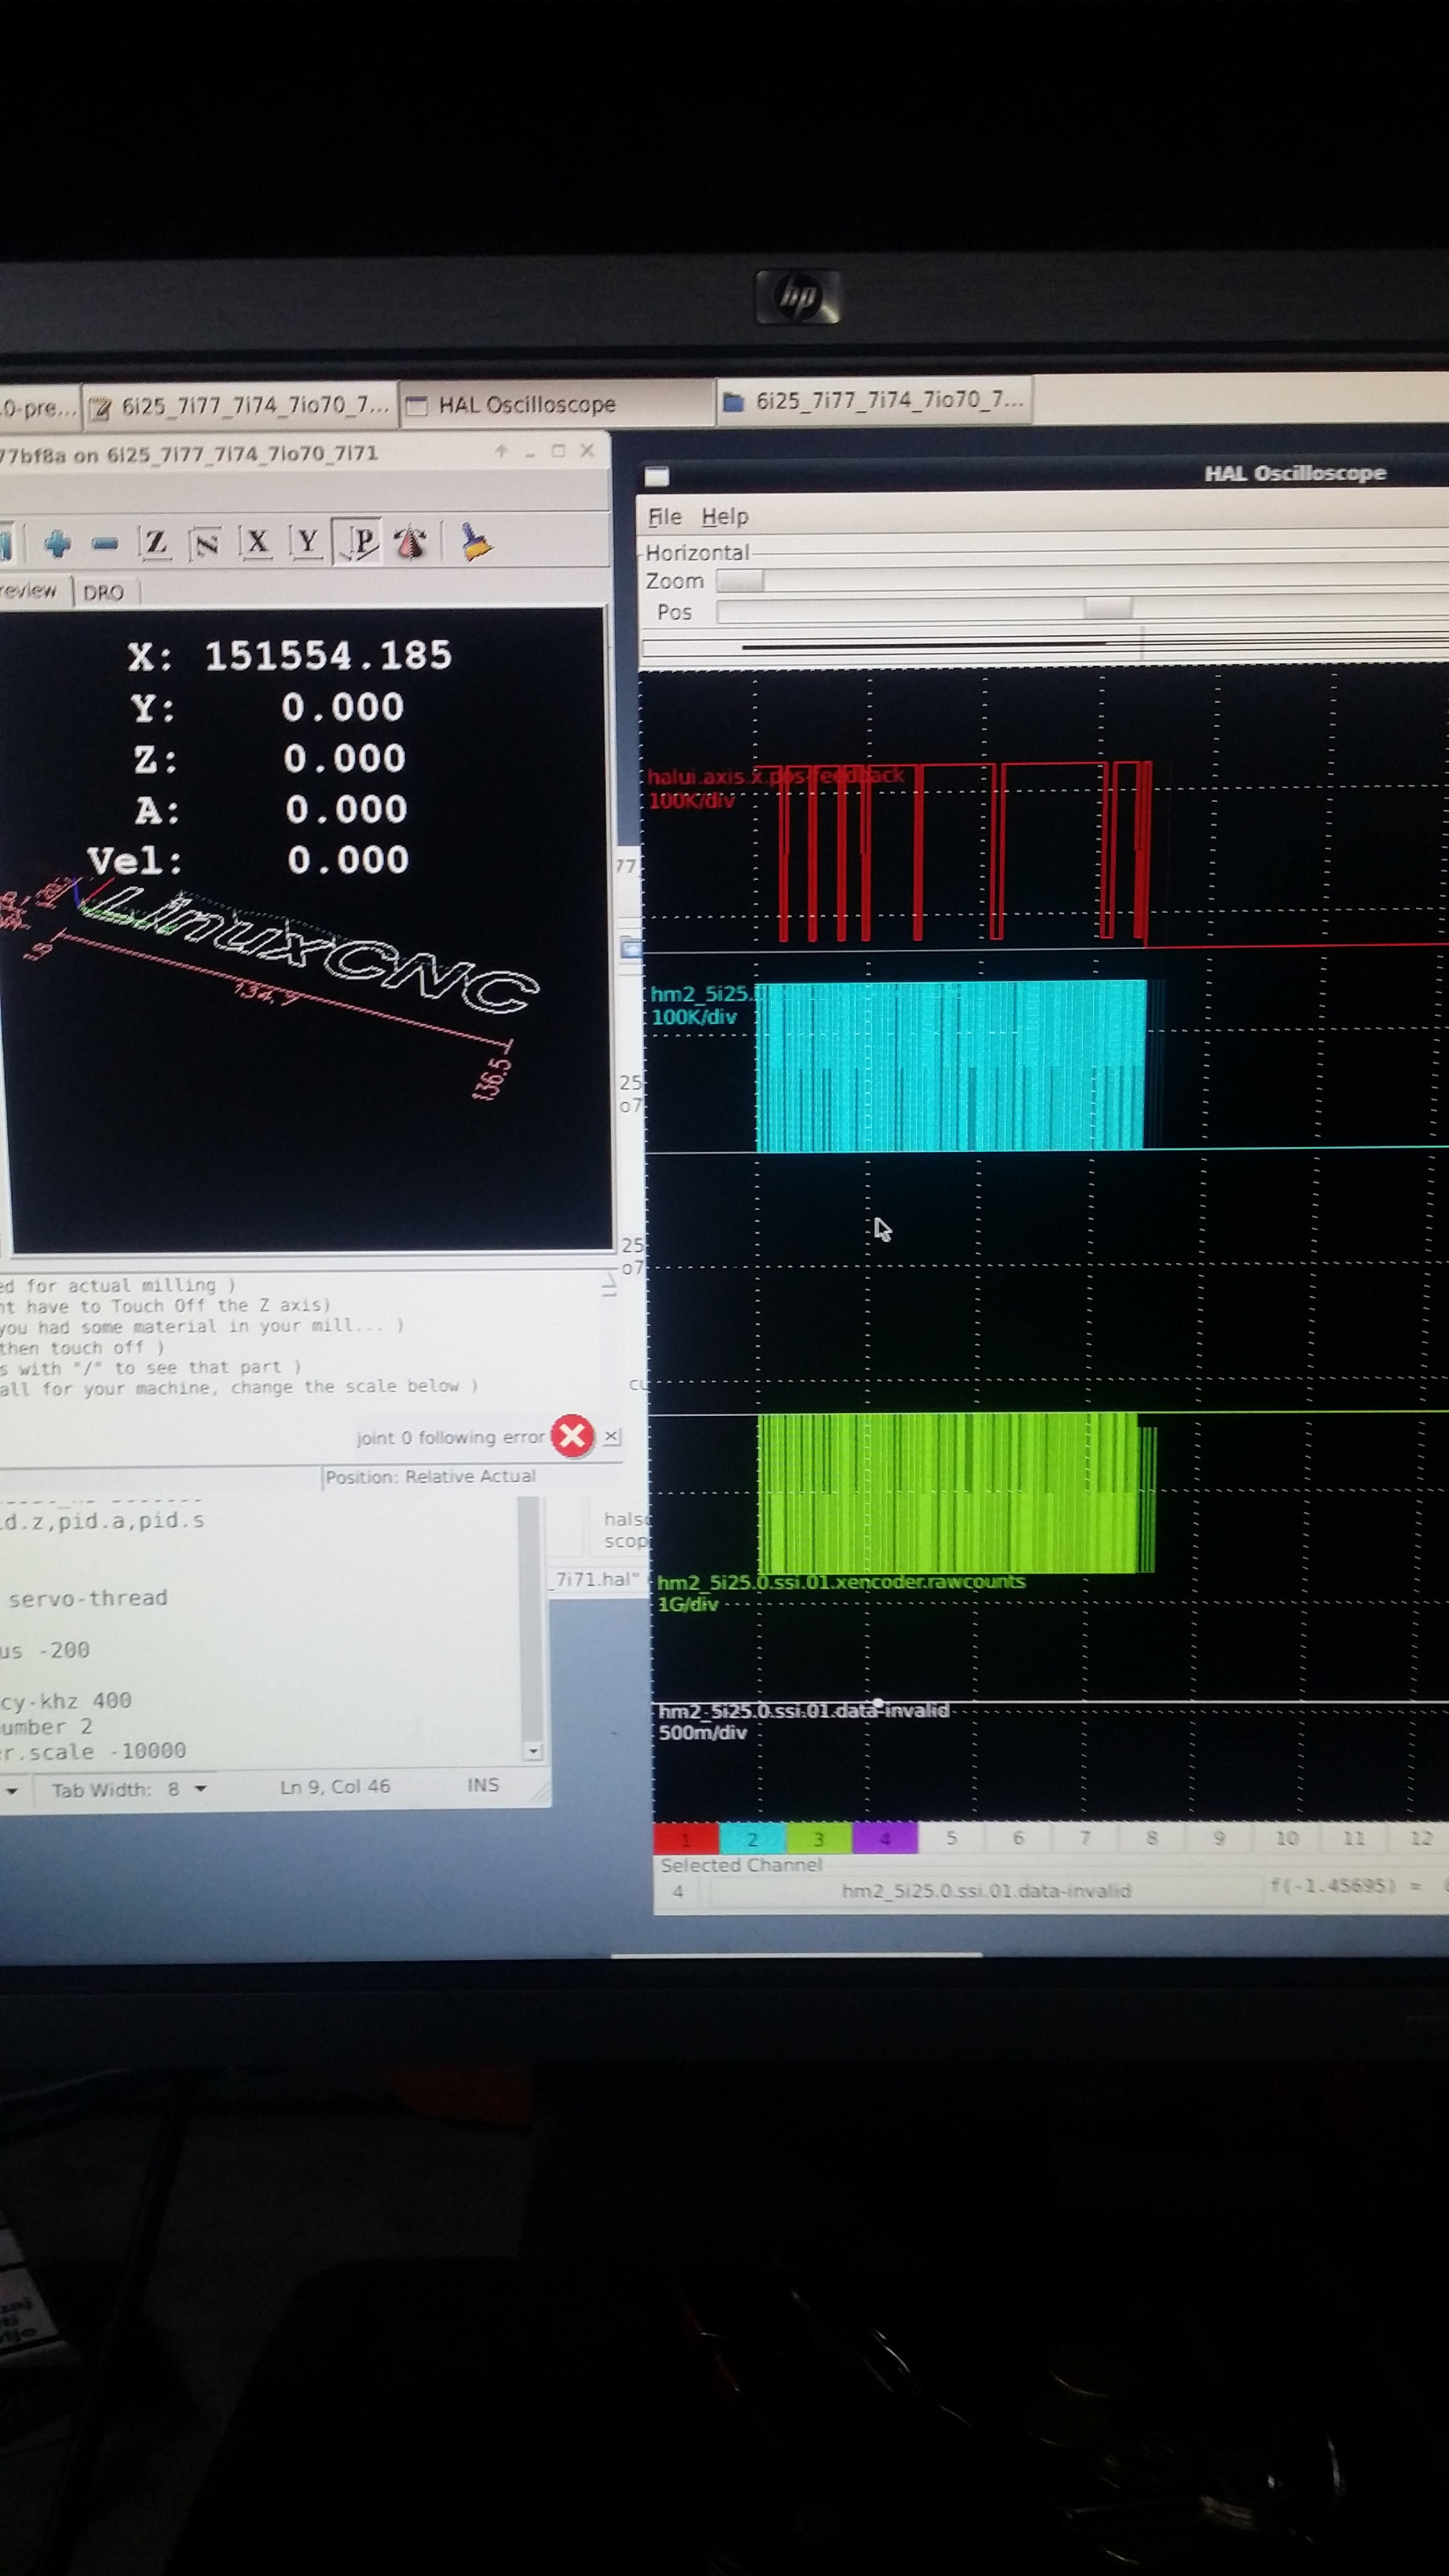
Task: Adjust the Horizontal Pos slider handle
Action: 1108,609
